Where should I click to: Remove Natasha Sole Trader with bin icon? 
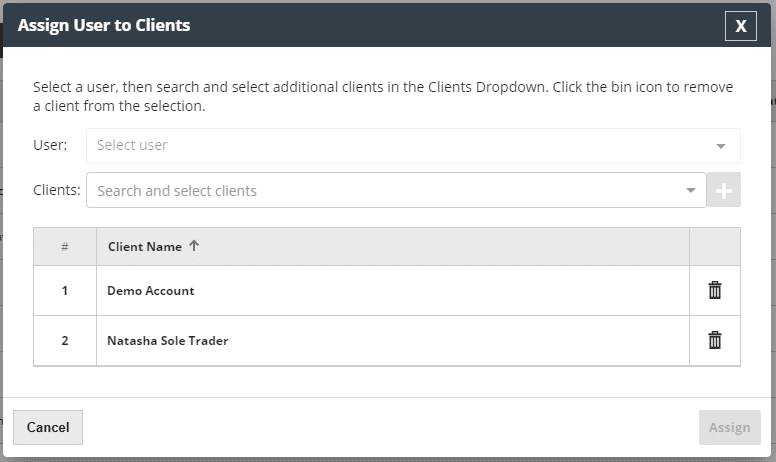click(714, 340)
